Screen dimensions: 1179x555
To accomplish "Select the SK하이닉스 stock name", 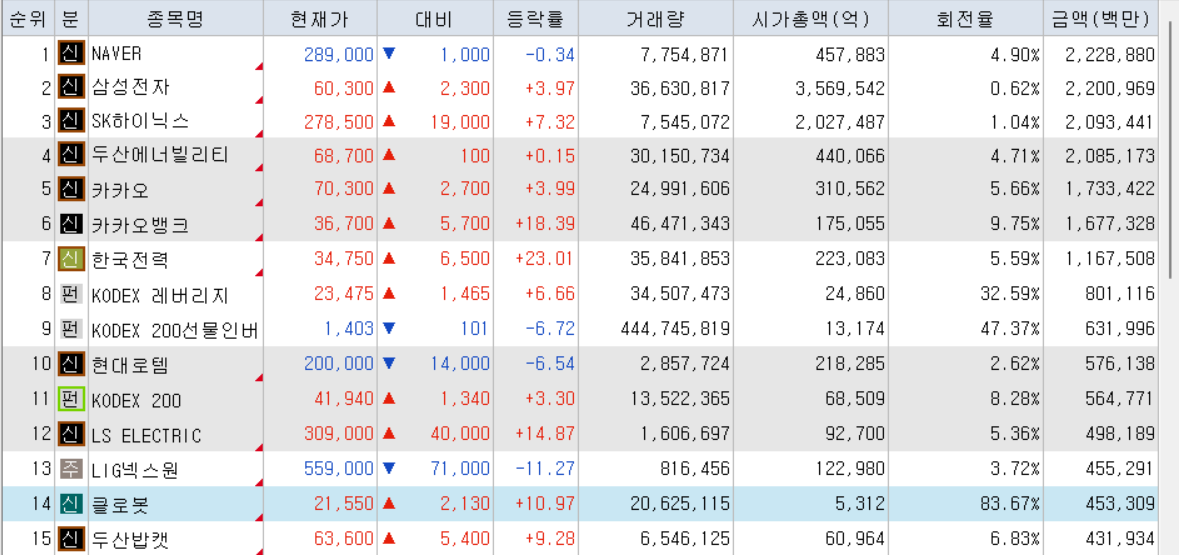I will pos(141,122).
